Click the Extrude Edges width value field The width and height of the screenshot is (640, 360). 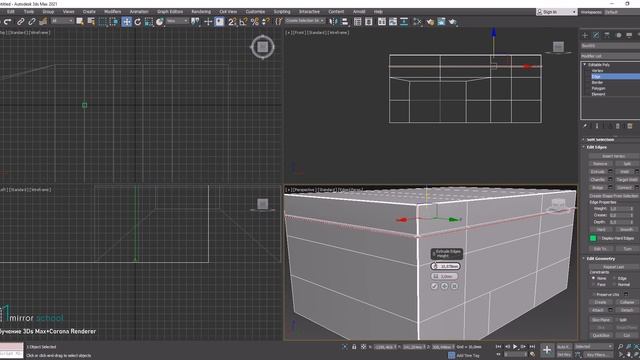tap(444, 276)
